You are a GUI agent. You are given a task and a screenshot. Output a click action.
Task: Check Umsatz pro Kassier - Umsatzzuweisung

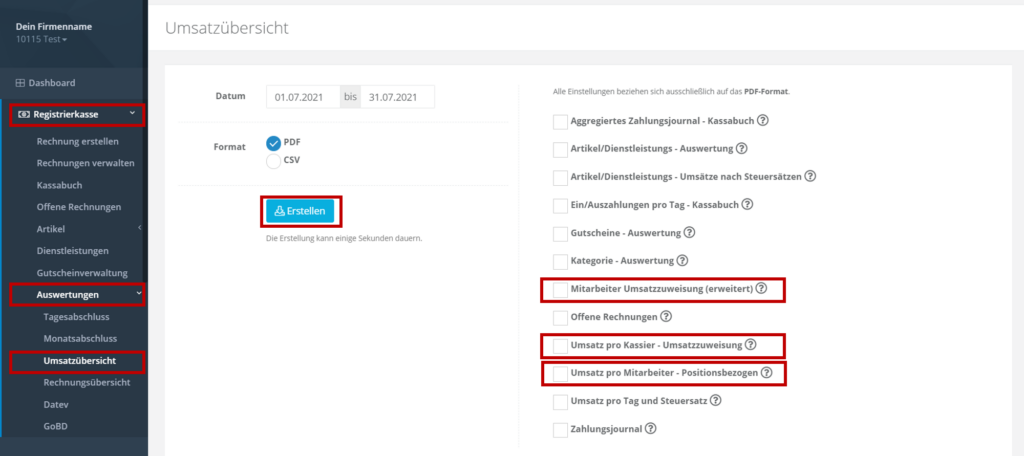(x=560, y=346)
